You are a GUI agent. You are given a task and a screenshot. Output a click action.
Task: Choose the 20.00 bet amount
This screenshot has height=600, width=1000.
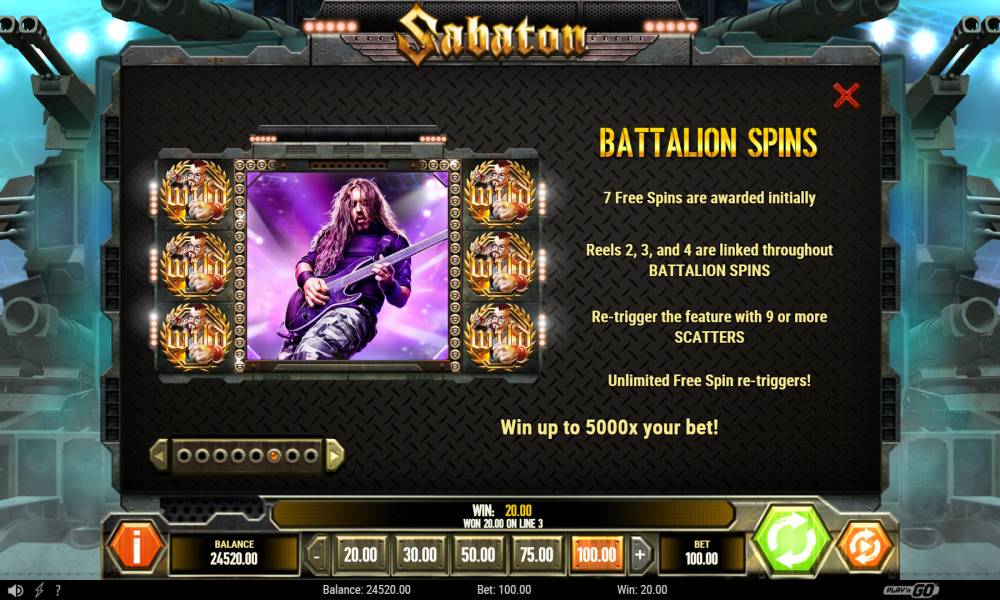point(360,555)
